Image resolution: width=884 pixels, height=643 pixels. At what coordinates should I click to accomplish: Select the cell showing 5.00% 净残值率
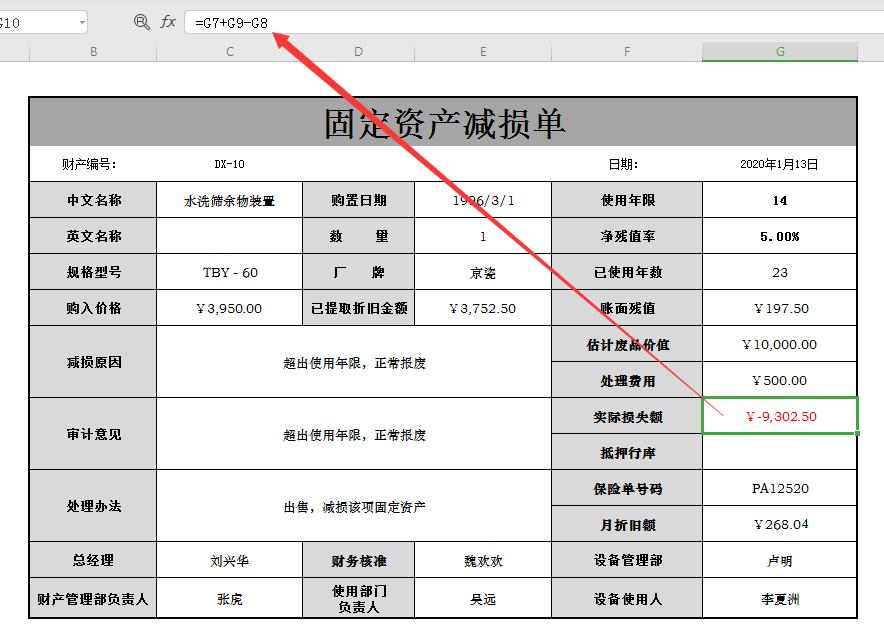point(779,235)
